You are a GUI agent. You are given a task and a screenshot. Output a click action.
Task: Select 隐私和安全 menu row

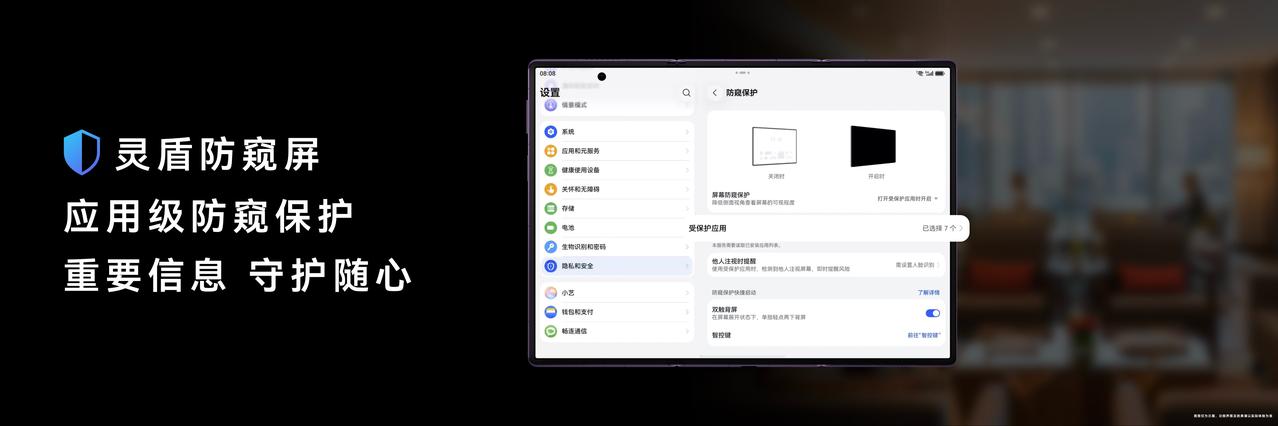(616, 266)
